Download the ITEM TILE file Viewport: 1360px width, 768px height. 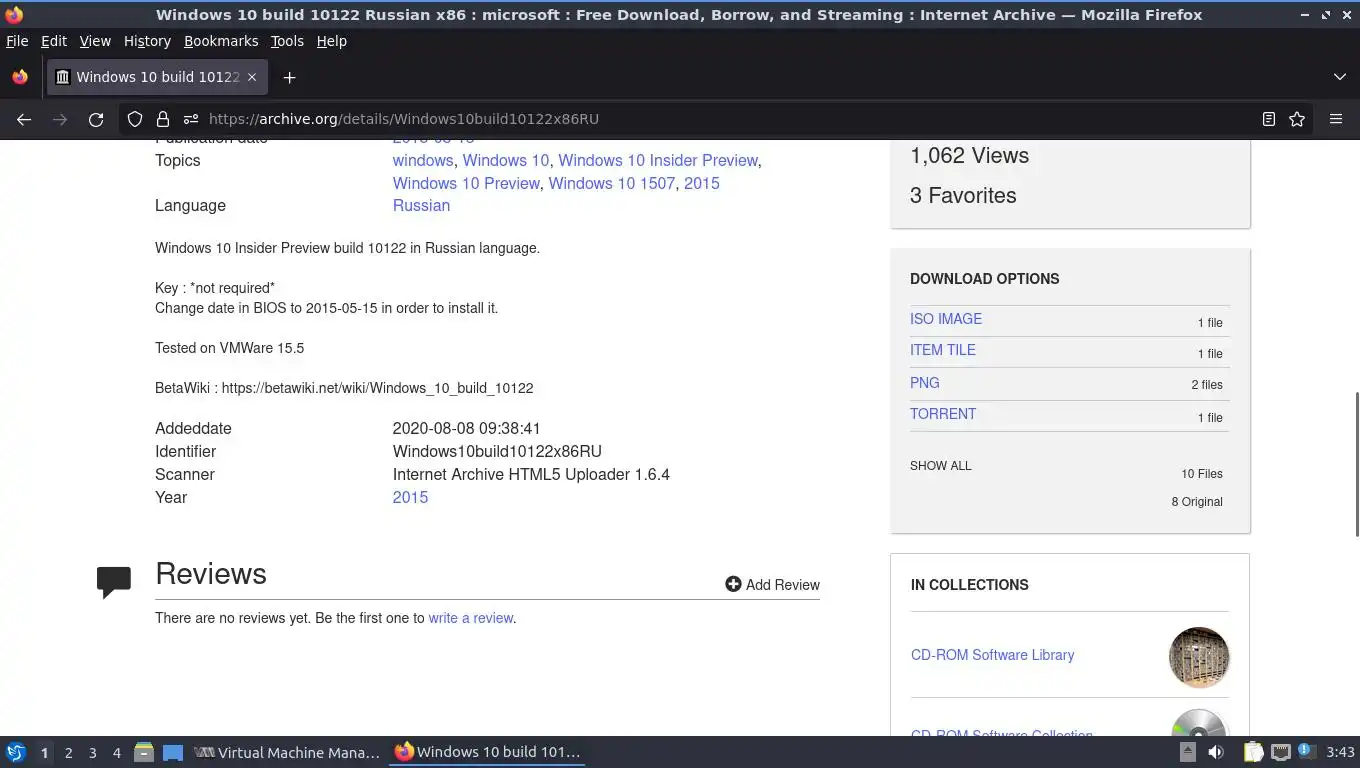click(x=943, y=350)
